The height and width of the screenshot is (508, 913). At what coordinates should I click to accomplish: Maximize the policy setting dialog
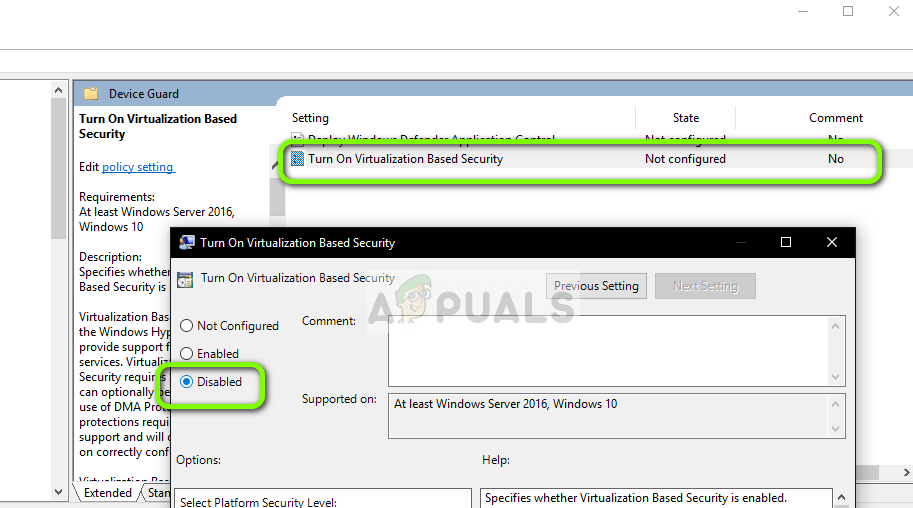pyautogui.click(x=785, y=242)
